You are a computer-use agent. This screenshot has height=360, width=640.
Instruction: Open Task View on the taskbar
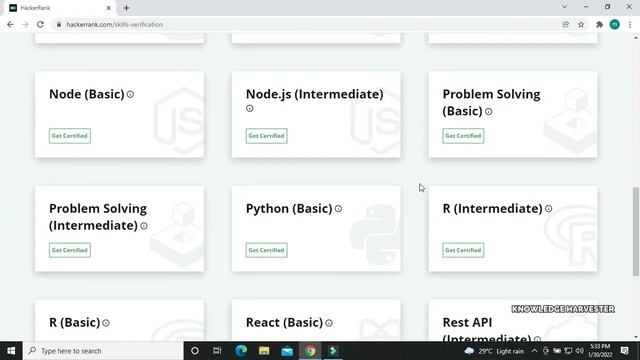217,351
